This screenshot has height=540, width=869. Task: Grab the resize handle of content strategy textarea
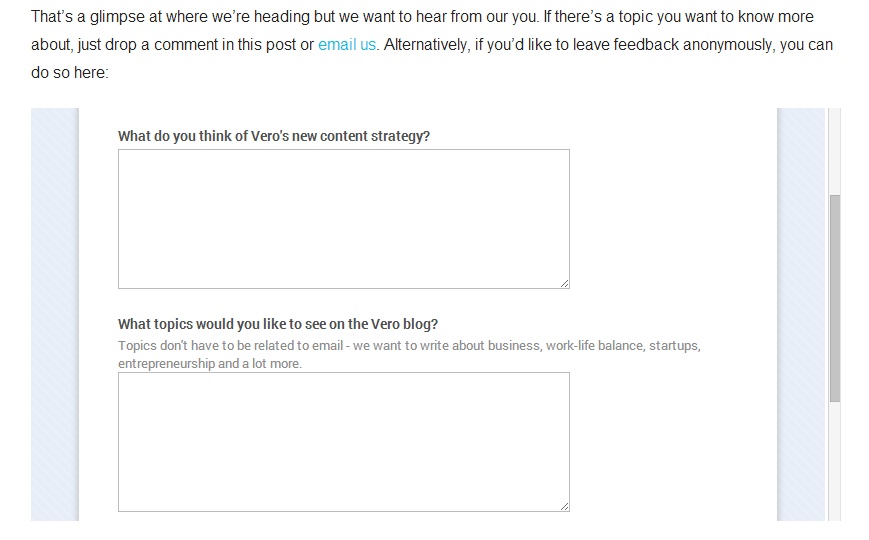tap(565, 284)
